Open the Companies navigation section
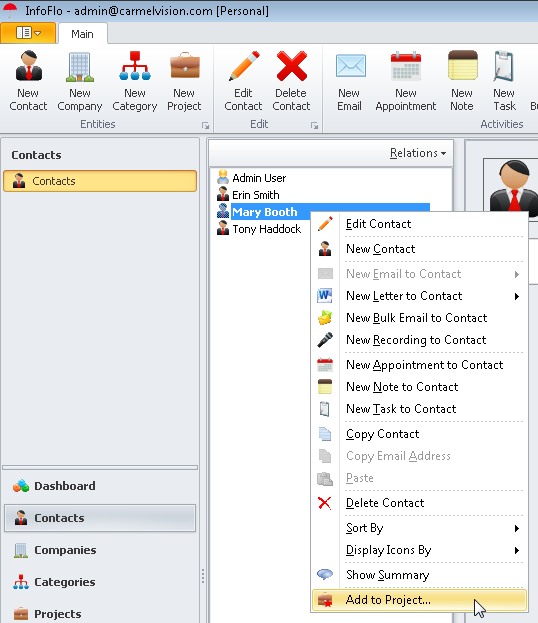 coord(100,550)
